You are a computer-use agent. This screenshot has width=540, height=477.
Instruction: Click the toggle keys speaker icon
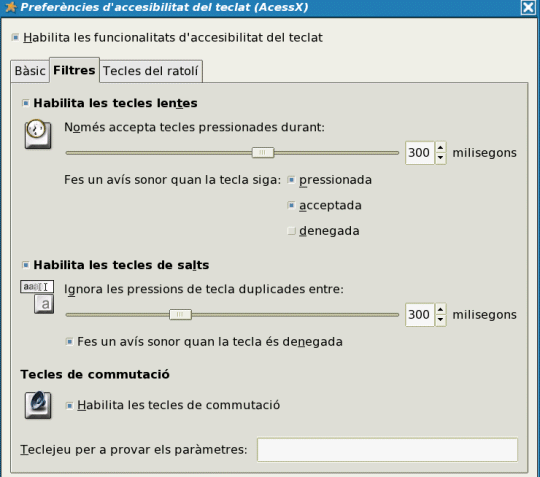tap(38, 405)
